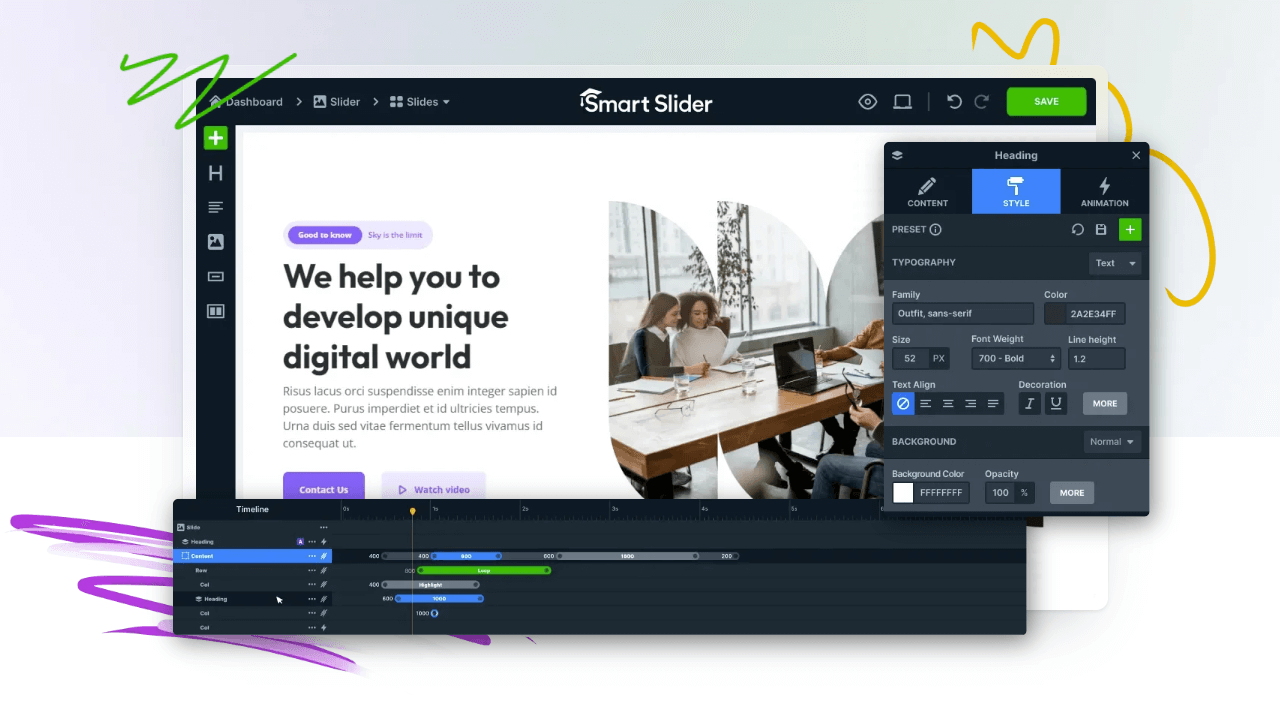The height and width of the screenshot is (720, 1280).
Task: Add a new preset with green plus
Action: (x=1130, y=229)
